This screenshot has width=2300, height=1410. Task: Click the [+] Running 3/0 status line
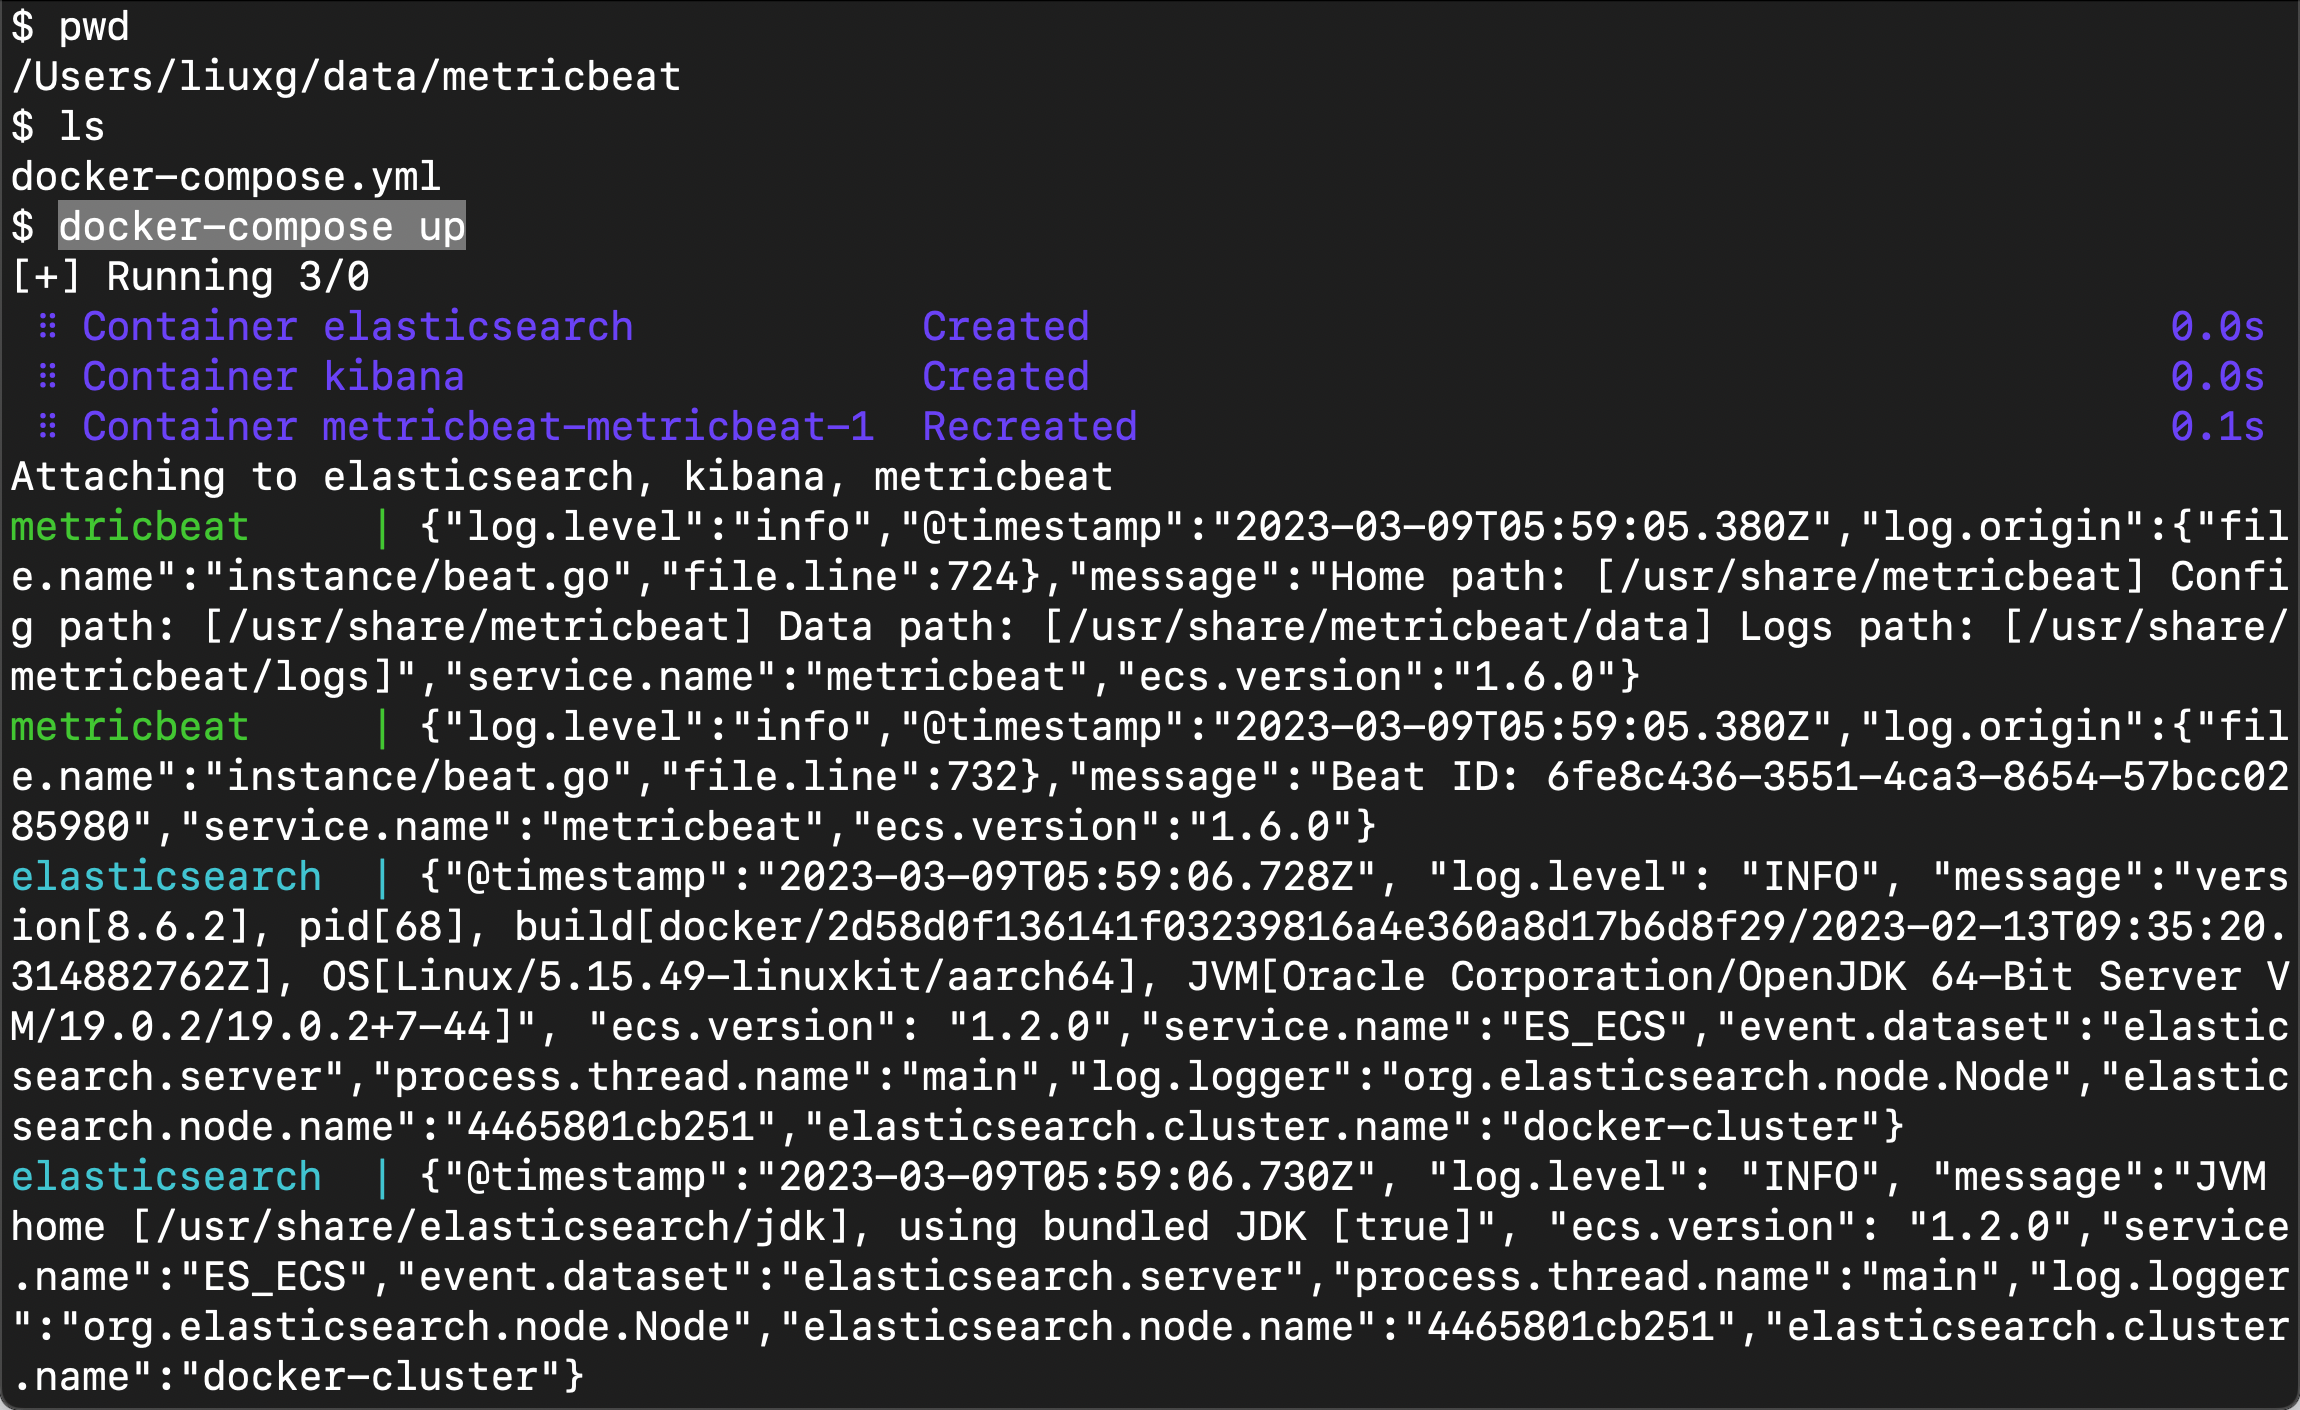pos(190,277)
